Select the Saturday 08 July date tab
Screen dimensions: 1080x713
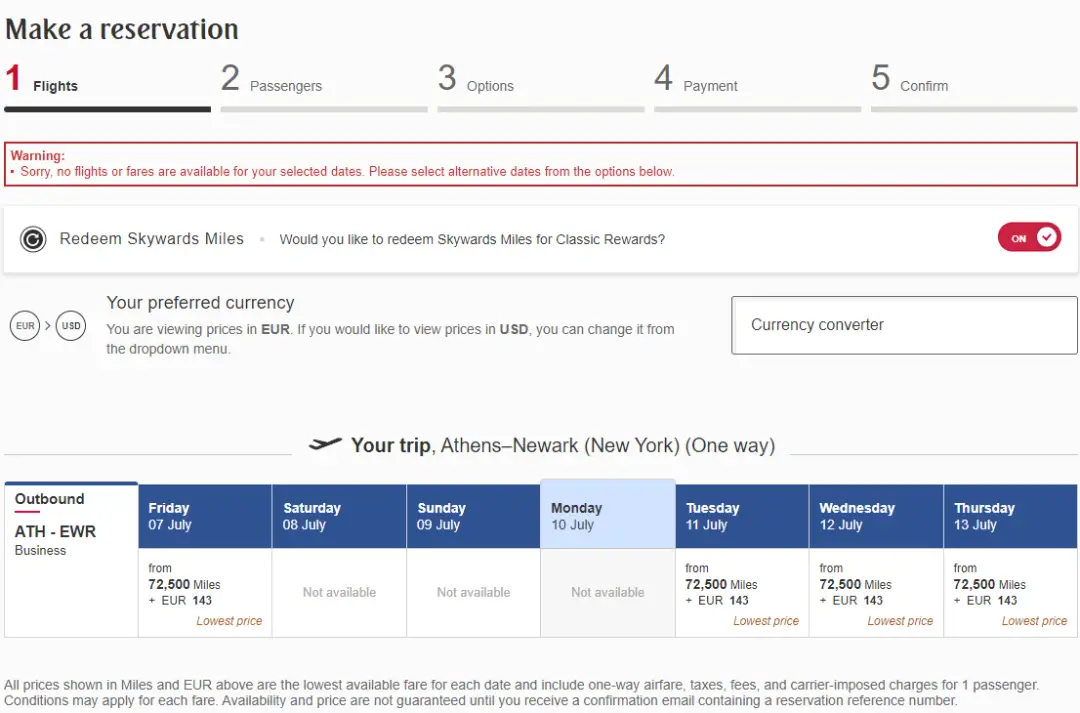pos(339,516)
